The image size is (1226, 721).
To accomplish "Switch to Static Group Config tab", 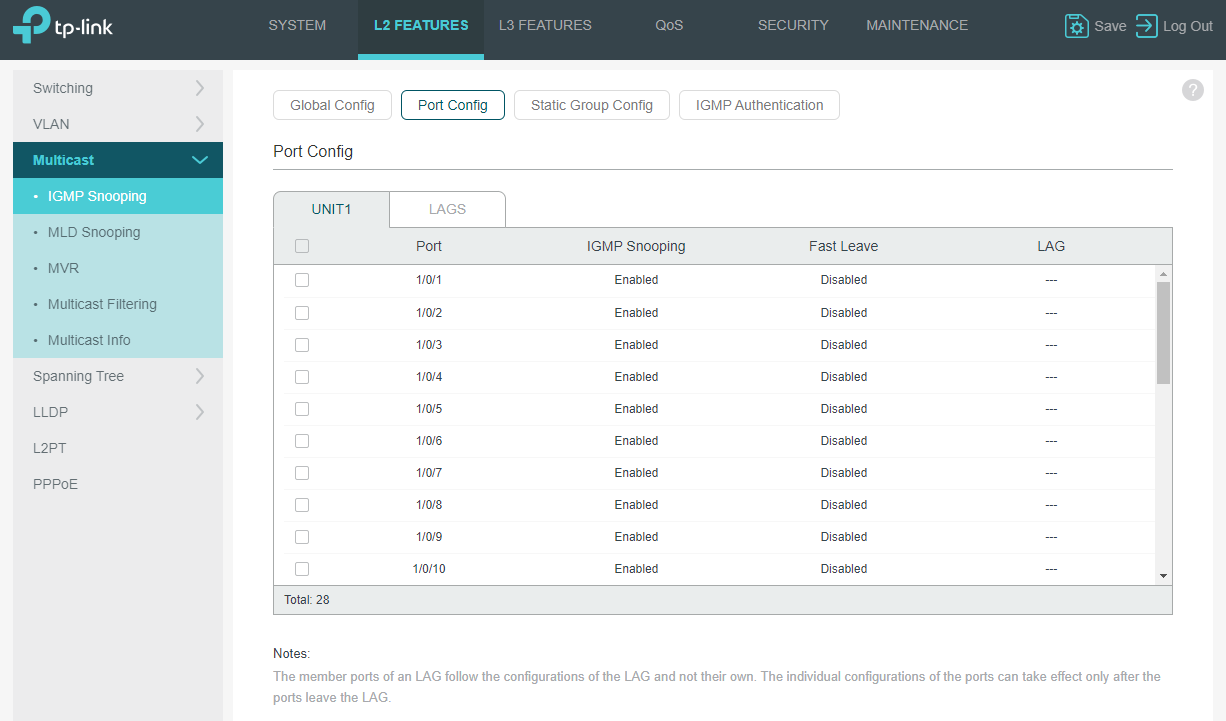I will click(x=592, y=105).
